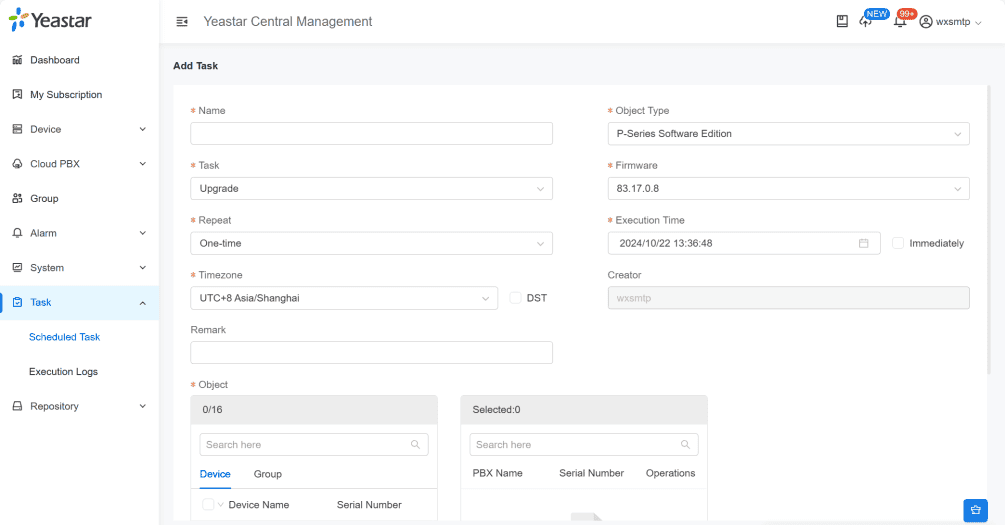
Task: Select all devices via Device Name checkbox
Action: point(208,504)
